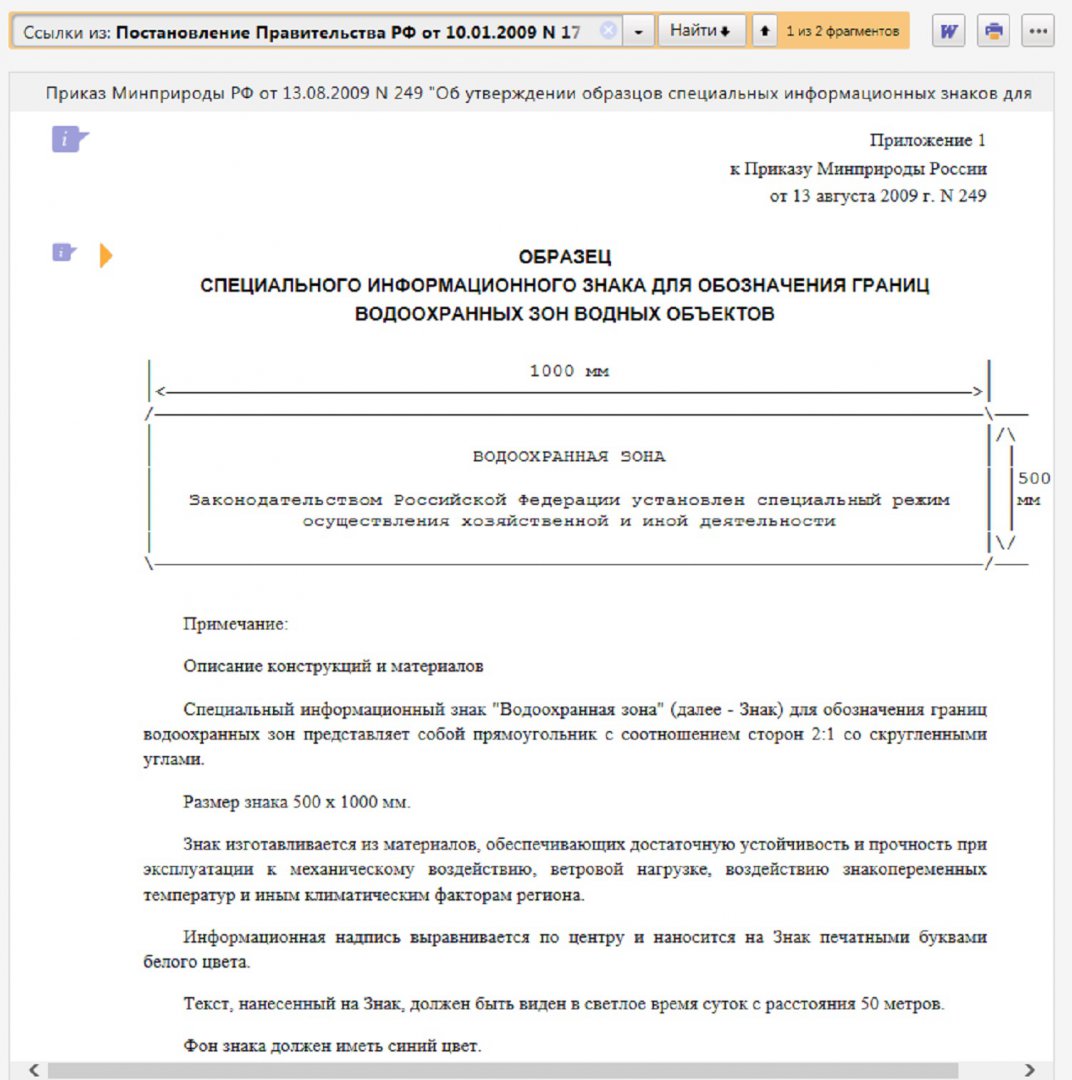Click into the 'Ссылки из: Постановление Правительства' field
This screenshot has height=1080, width=1072.
coord(300,31)
